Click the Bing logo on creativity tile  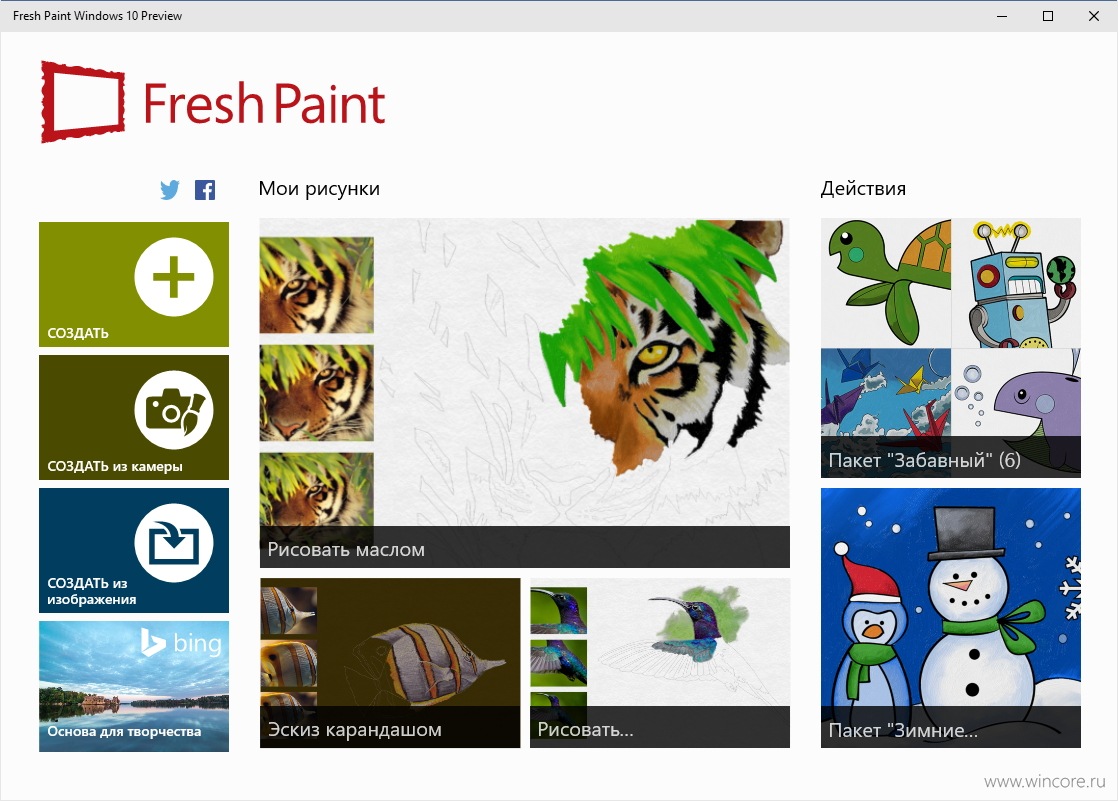pyautogui.click(x=181, y=643)
